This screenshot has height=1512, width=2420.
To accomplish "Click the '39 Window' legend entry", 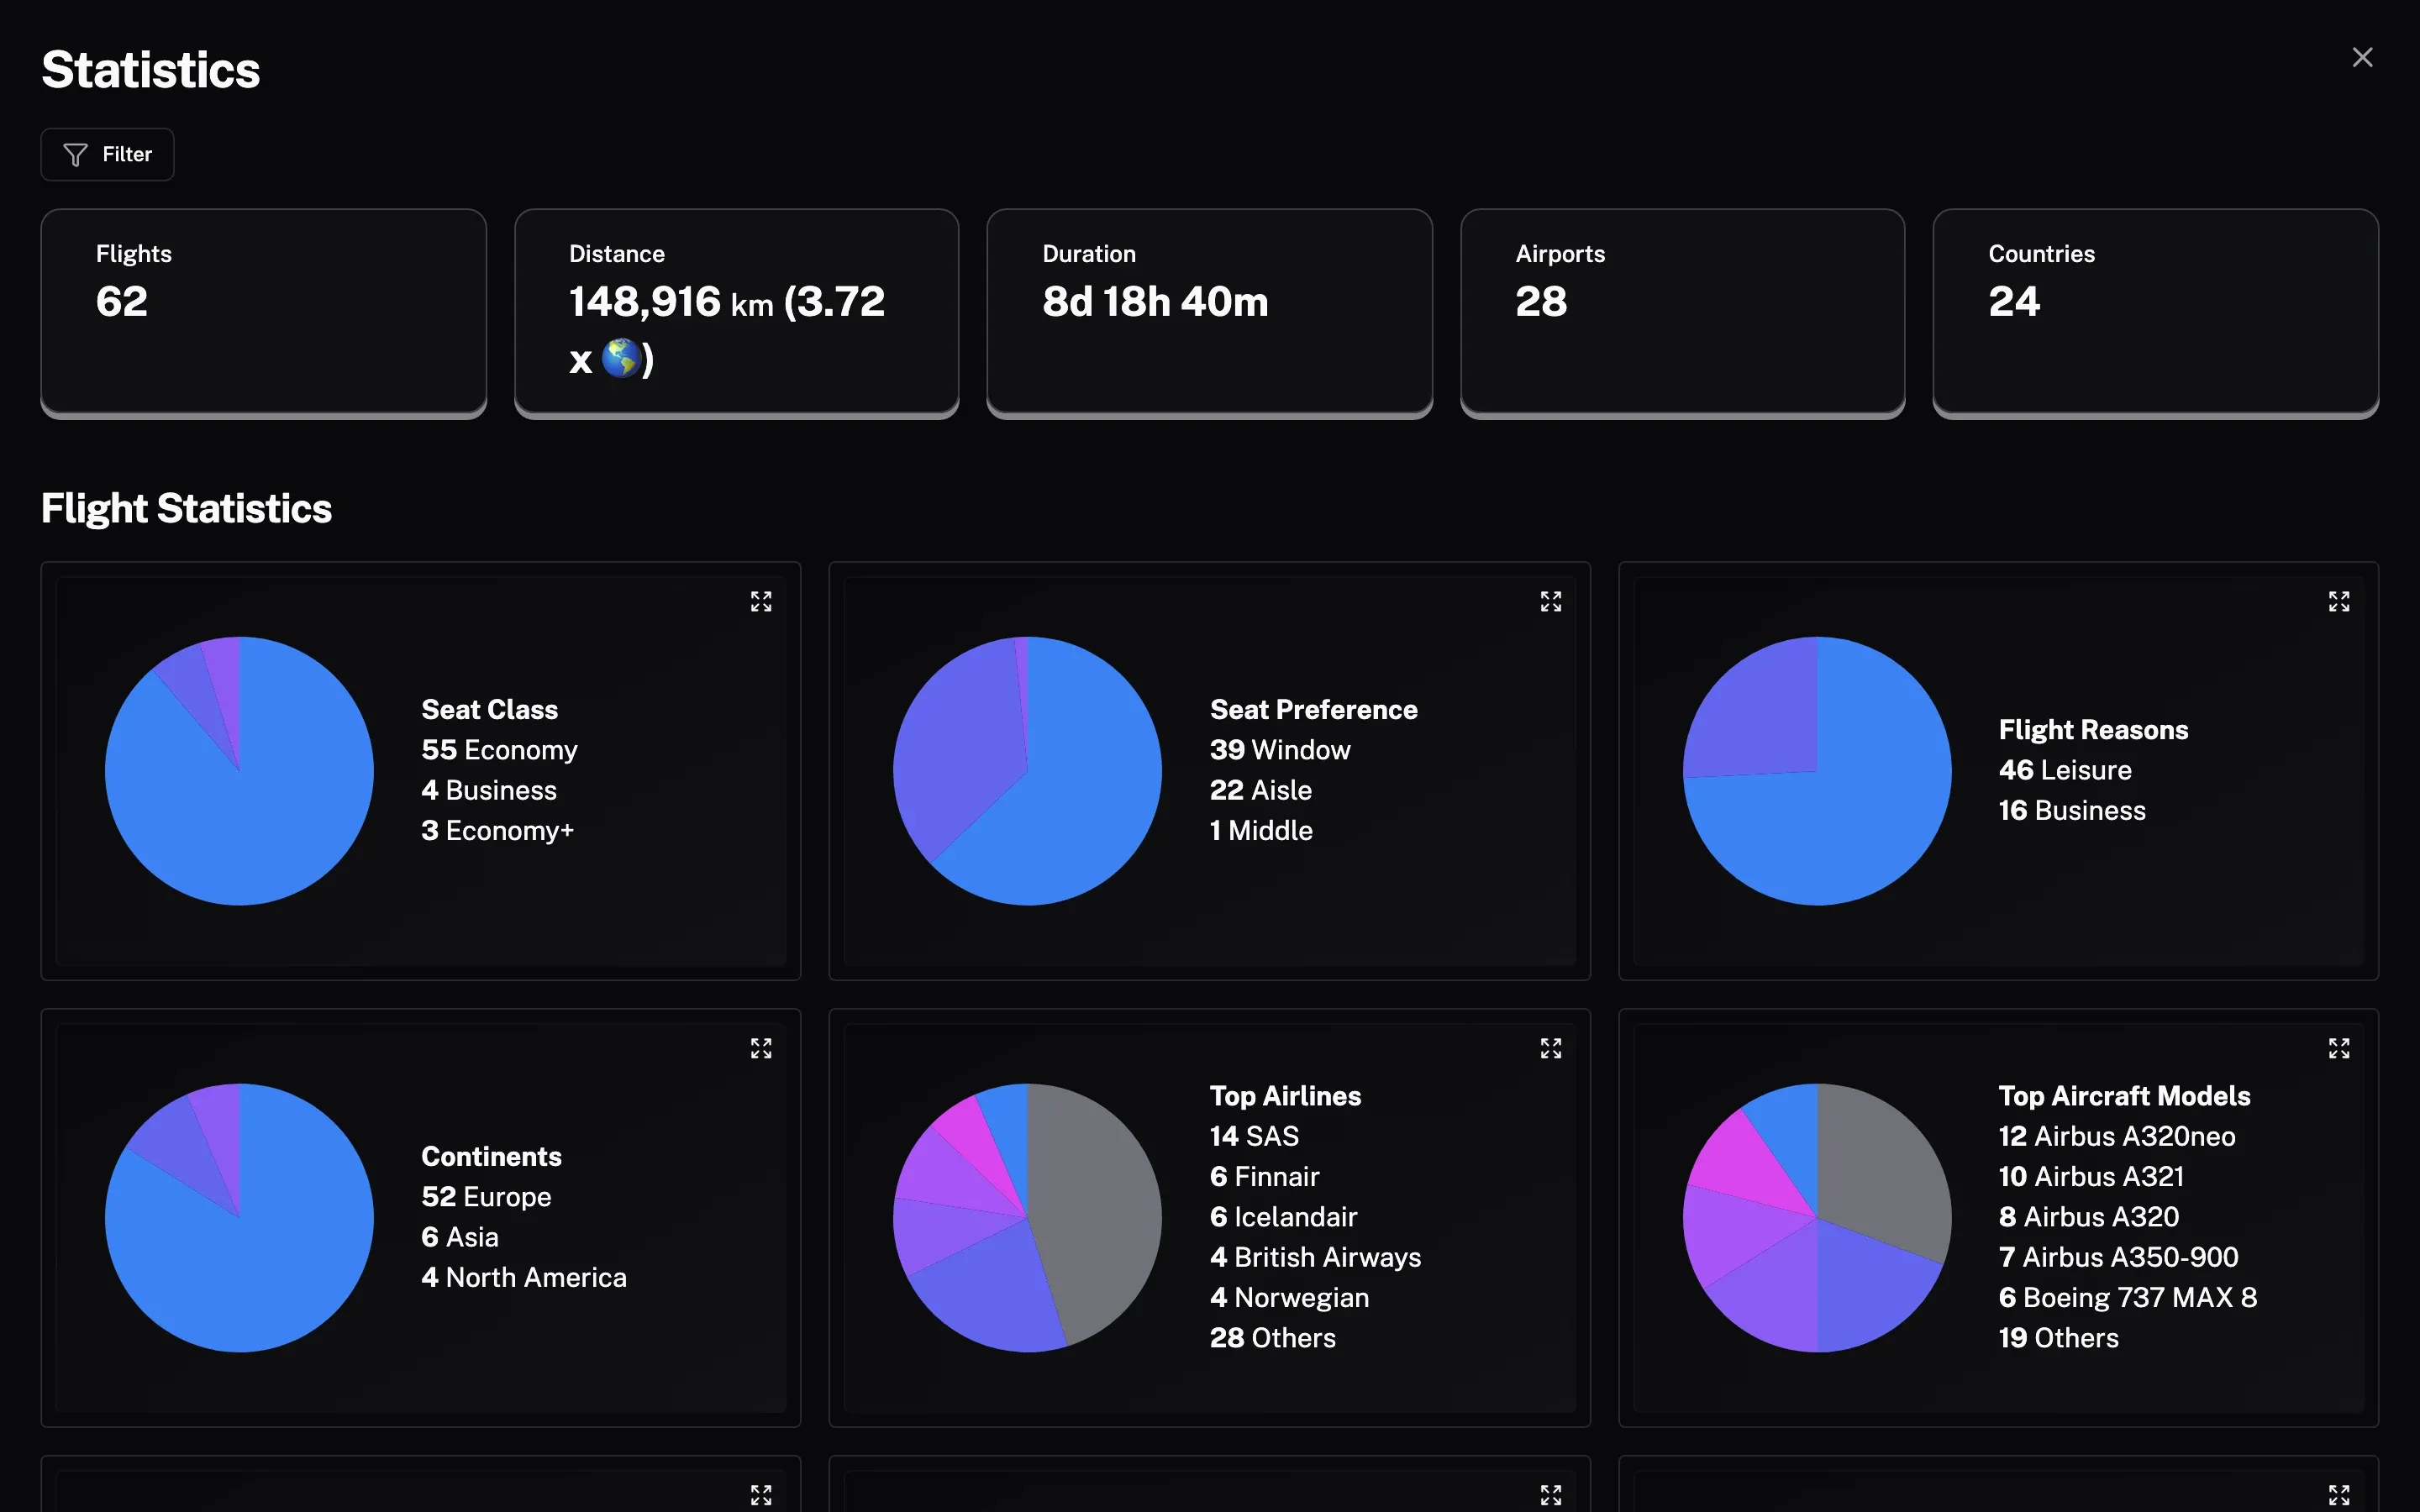I will coord(1280,750).
